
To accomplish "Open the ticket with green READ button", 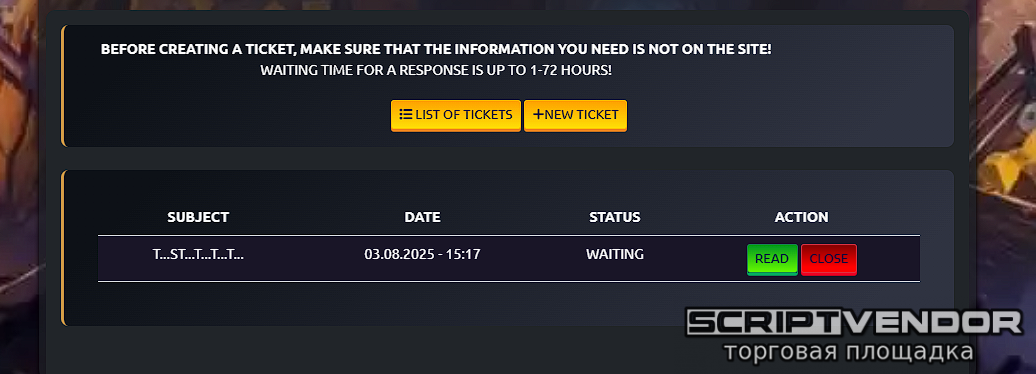I will pyautogui.click(x=772, y=259).
